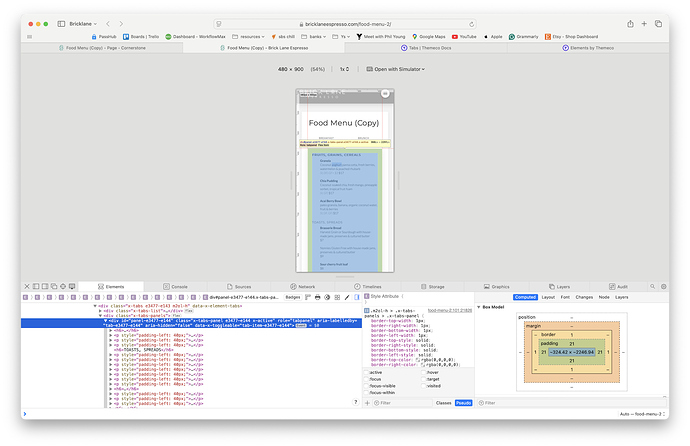The height and width of the screenshot is (446, 690).
Task: Open the Ys bookmarks folder dropdown
Action: coord(341,37)
